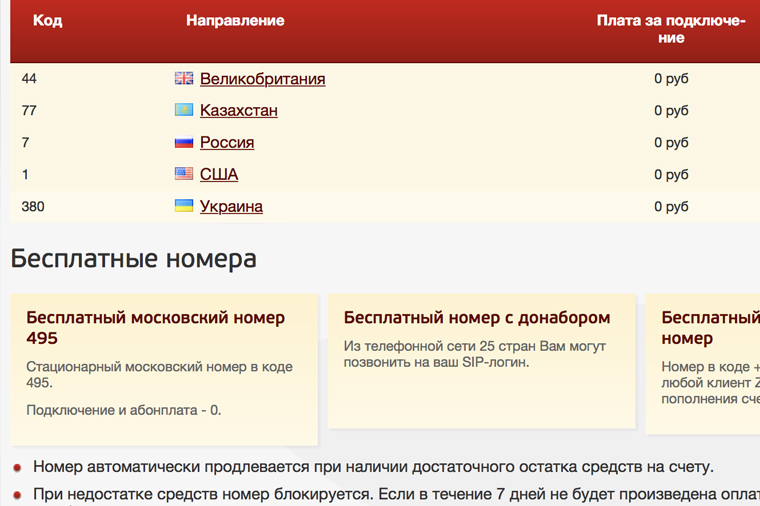The width and height of the screenshot is (760, 506).
Task: Click the Направление column header
Action: (235, 20)
